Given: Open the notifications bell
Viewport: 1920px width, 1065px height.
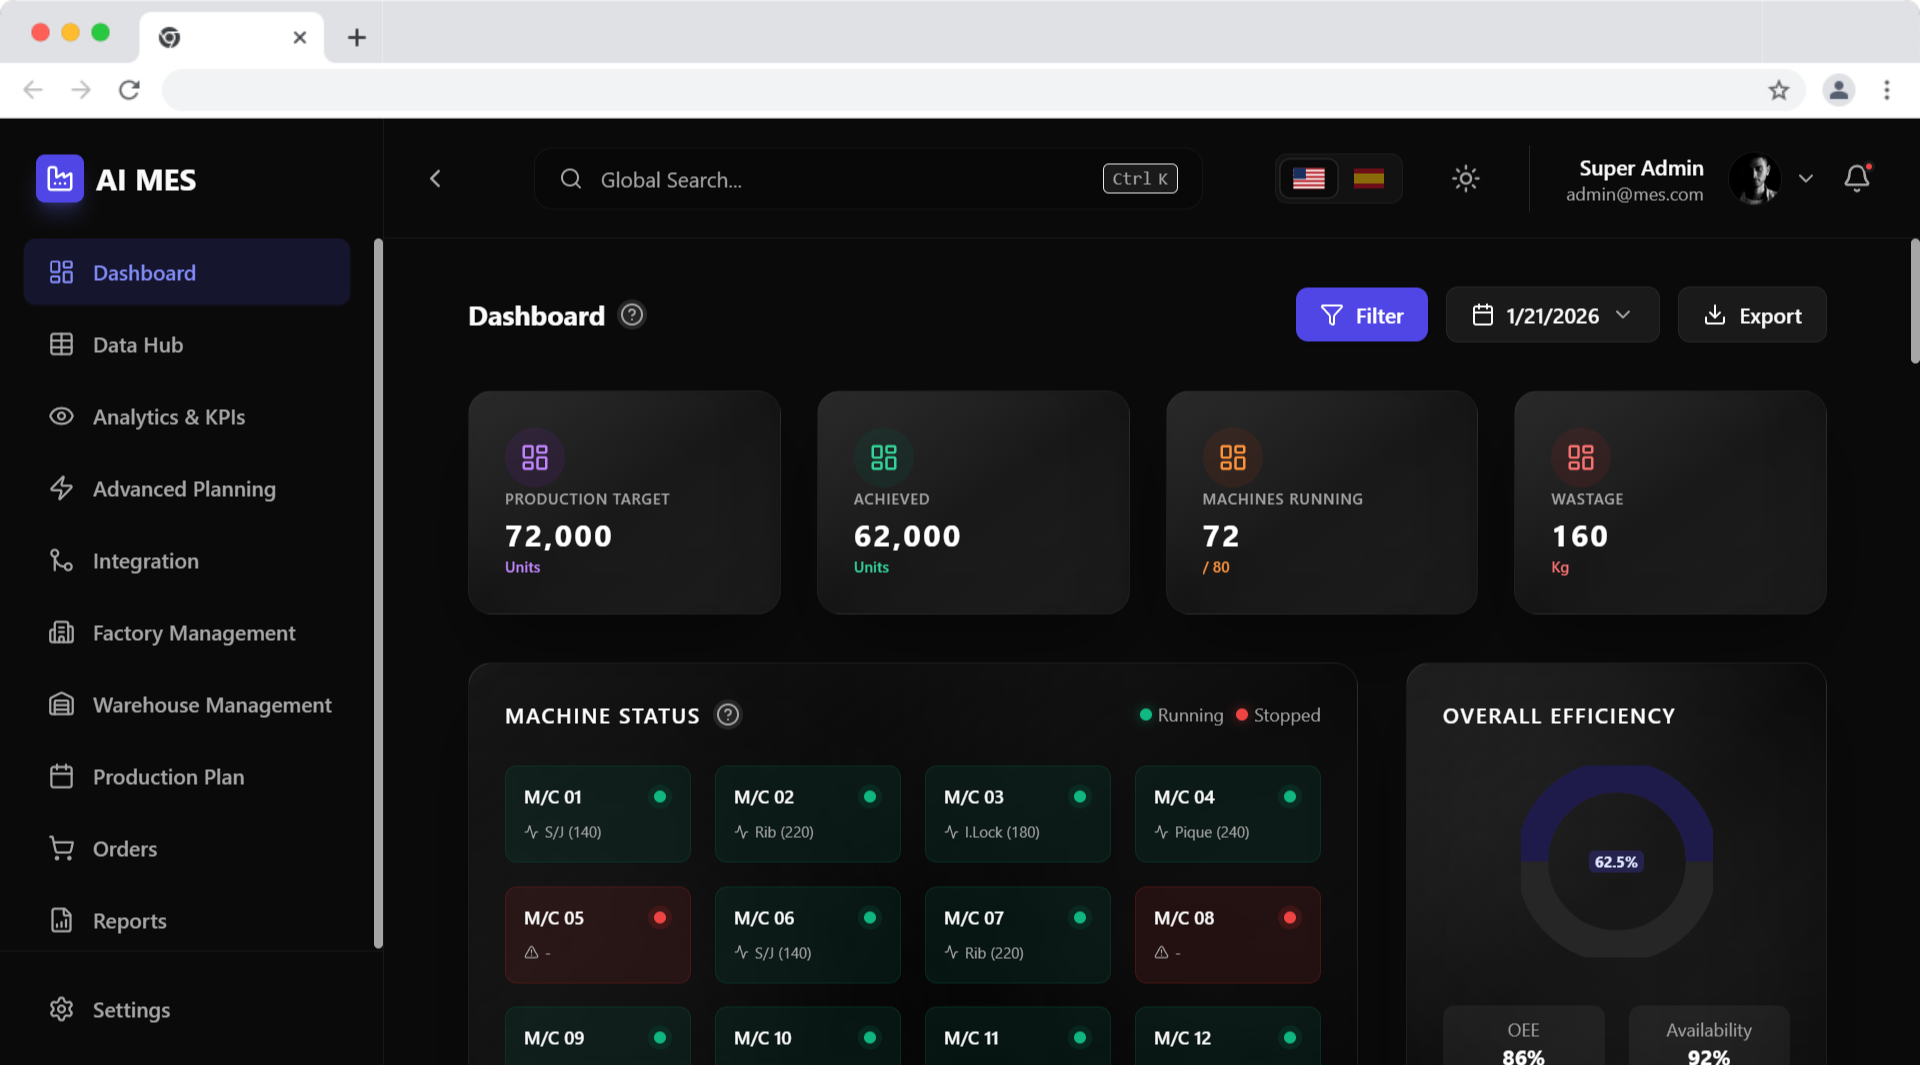Looking at the screenshot, I should tap(1857, 178).
